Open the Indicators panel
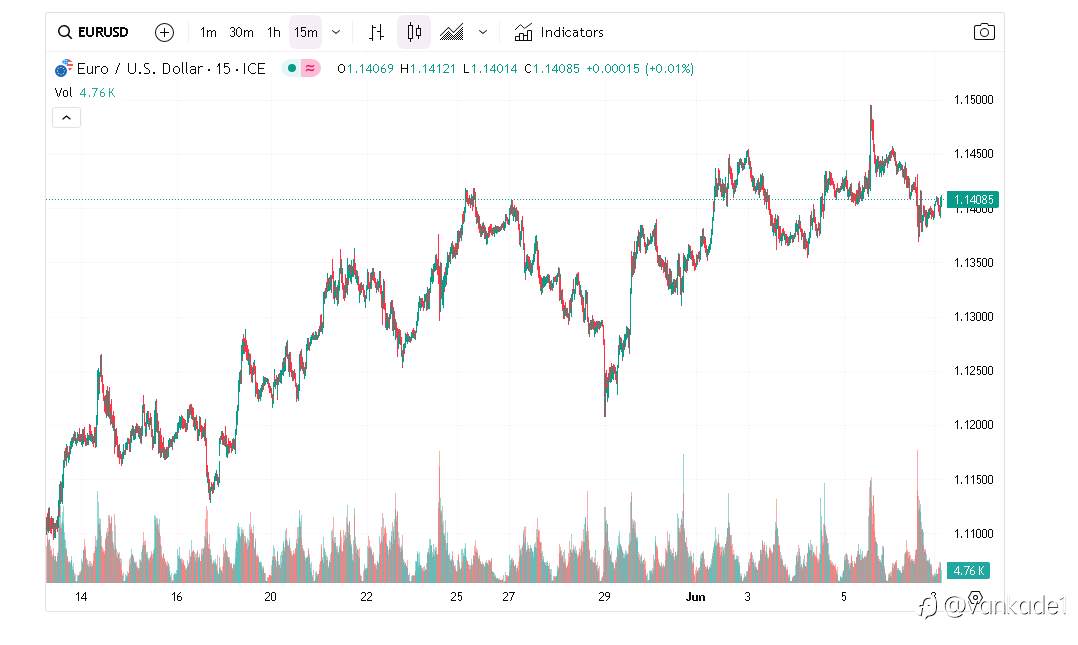This screenshot has height=645, width=1078. tap(559, 32)
